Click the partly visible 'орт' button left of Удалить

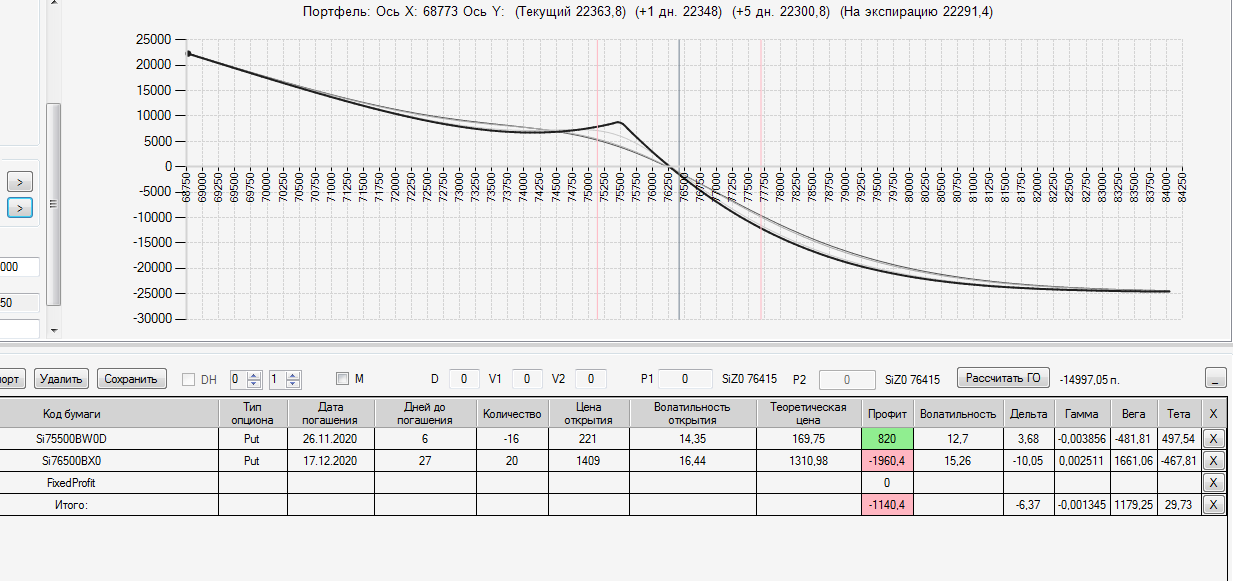coord(12,379)
